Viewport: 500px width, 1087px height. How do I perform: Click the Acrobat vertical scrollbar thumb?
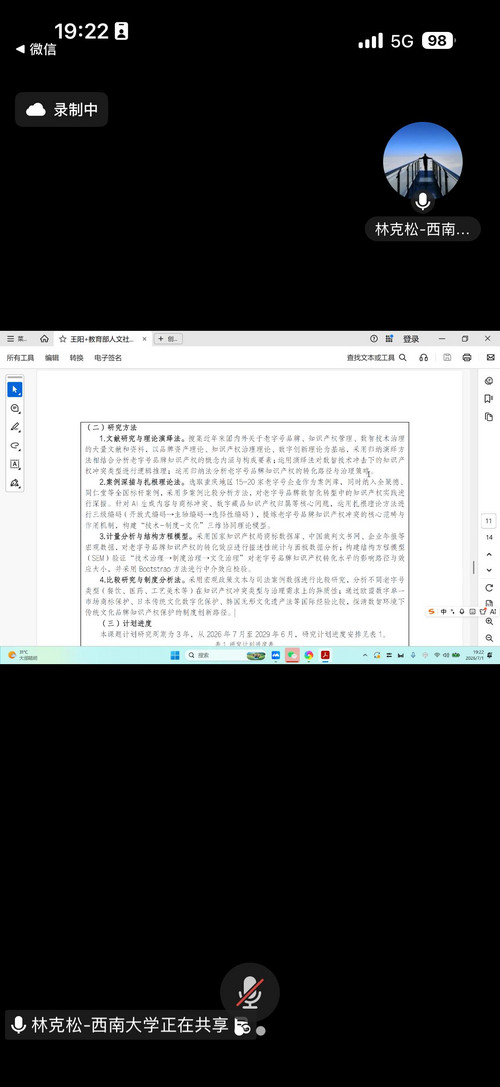[x=474, y=567]
